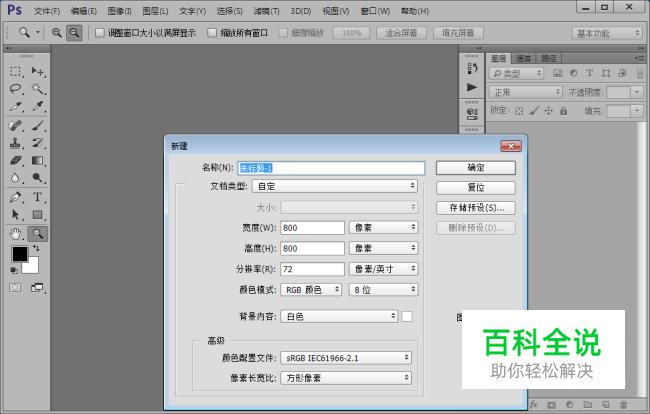Click the white background color swatch in toolbox
Image resolution: width=650 pixels, height=414 pixels.
pyautogui.click(x=33, y=267)
